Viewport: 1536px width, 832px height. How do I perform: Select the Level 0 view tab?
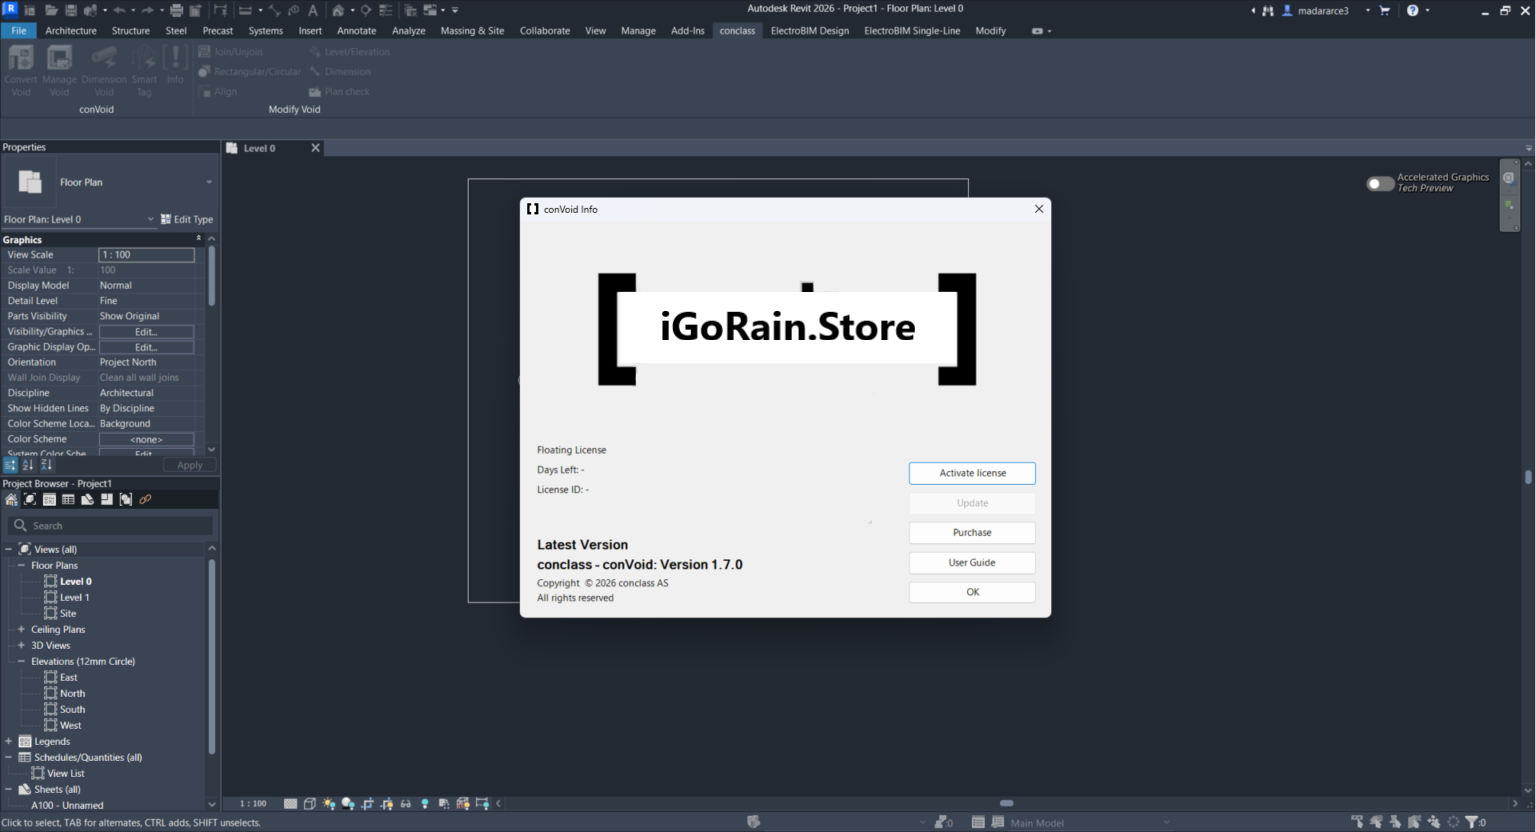click(x=259, y=148)
